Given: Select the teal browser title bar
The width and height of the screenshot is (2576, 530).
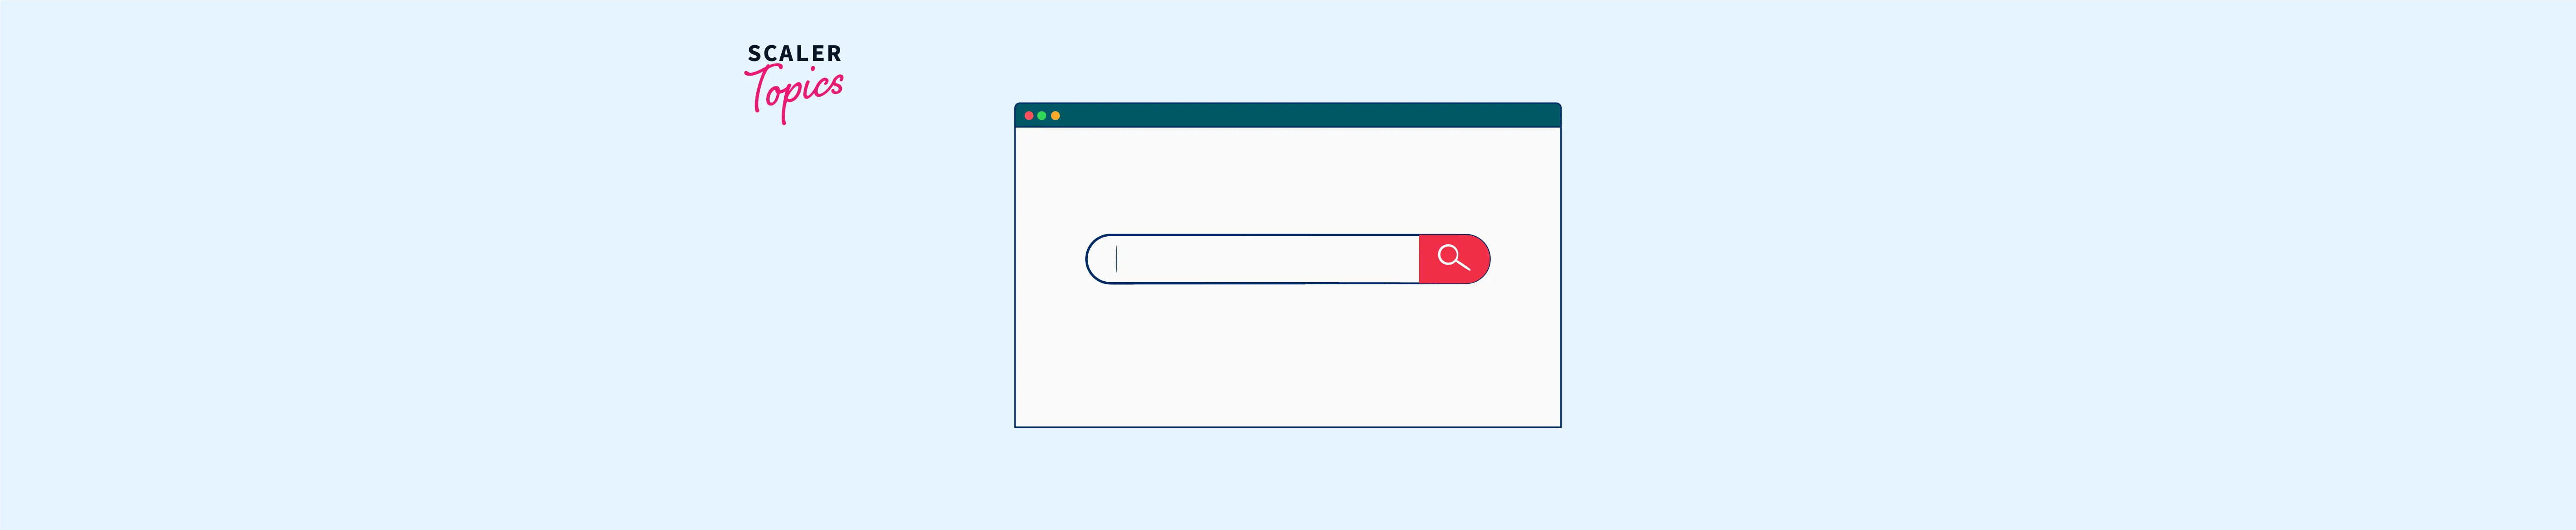Looking at the screenshot, I should click(x=1288, y=115).
